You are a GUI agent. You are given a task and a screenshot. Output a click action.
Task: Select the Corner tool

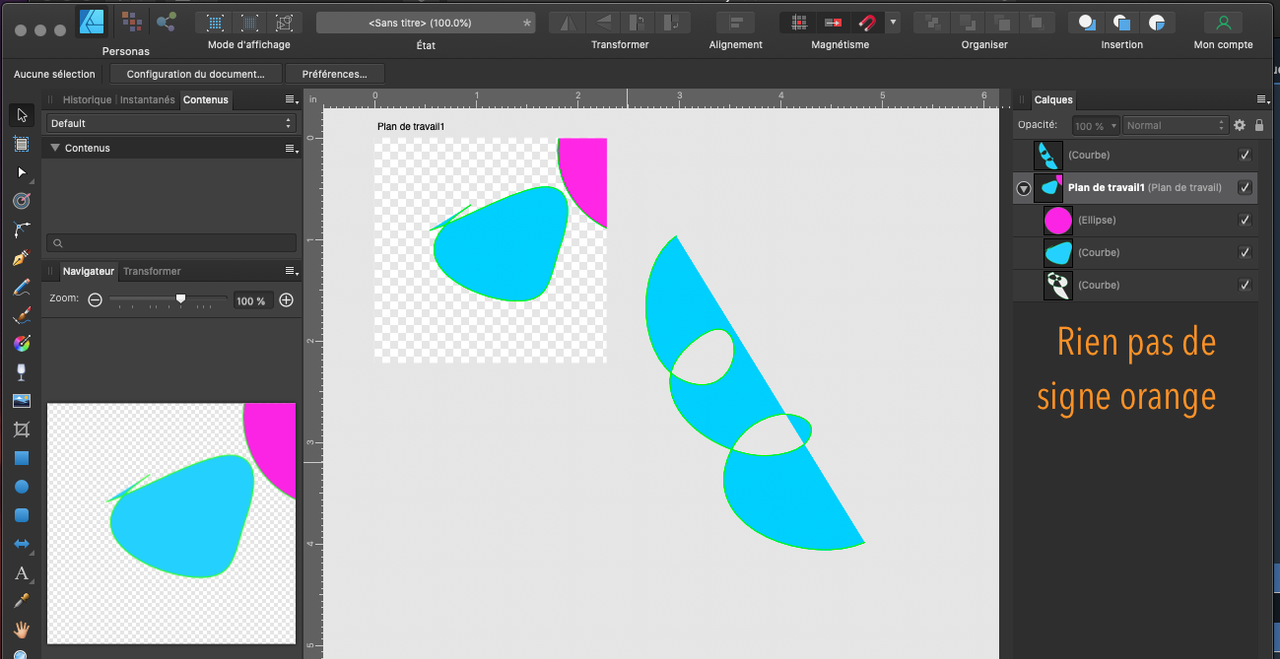21,230
